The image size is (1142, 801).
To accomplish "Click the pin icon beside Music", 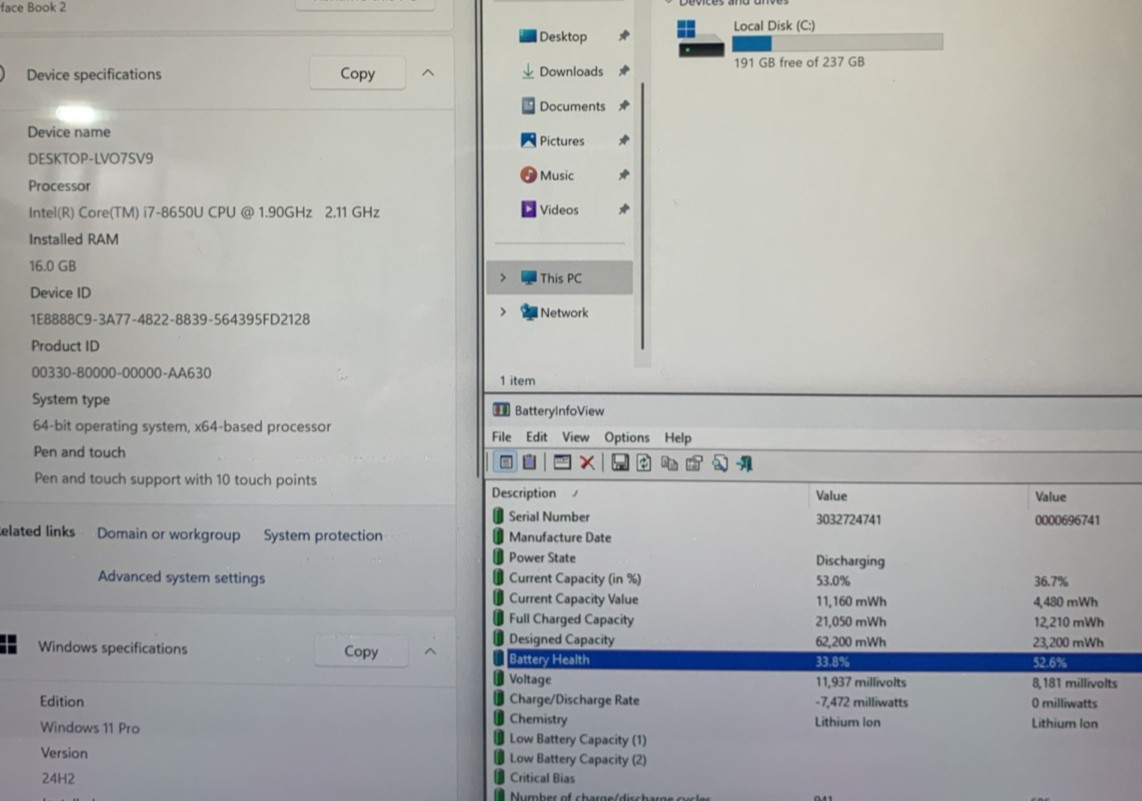I will [623, 175].
